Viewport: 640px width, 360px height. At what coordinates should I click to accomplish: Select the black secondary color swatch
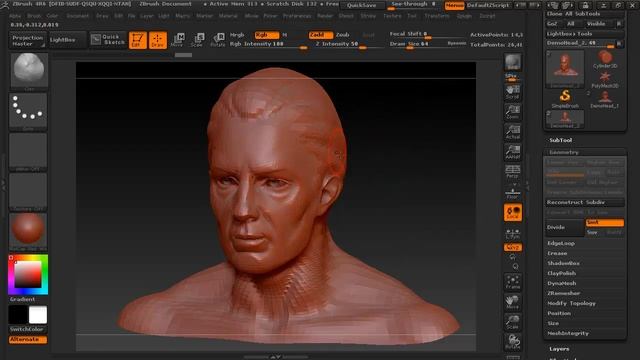coord(18,315)
